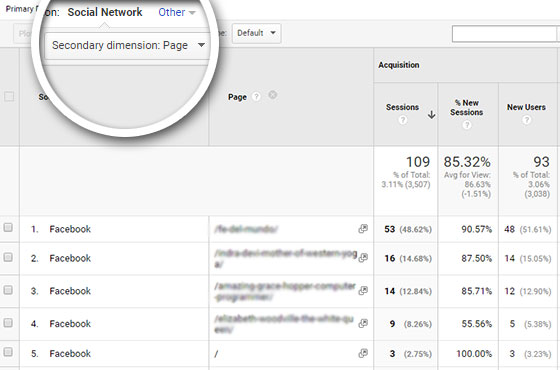Focus the table search input field
The height and width of the screenshot is (370, 560).
pyautogui.click(x=504, y=34)
